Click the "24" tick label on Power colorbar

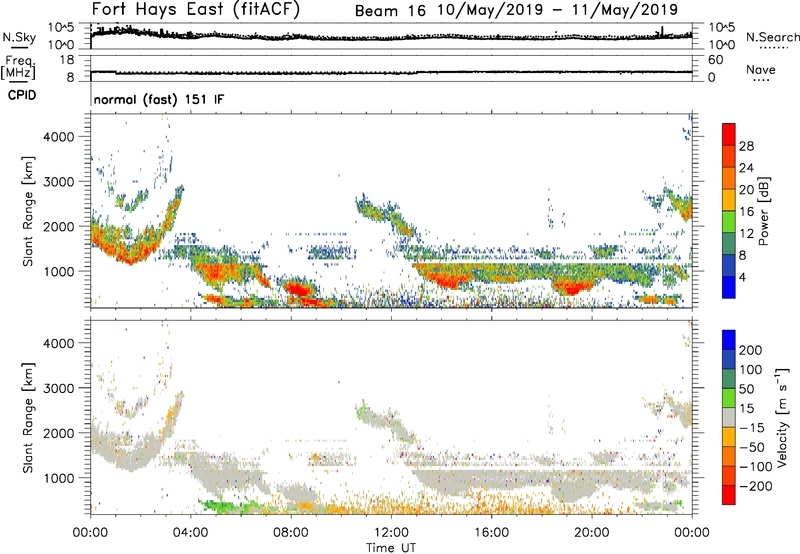746,168
